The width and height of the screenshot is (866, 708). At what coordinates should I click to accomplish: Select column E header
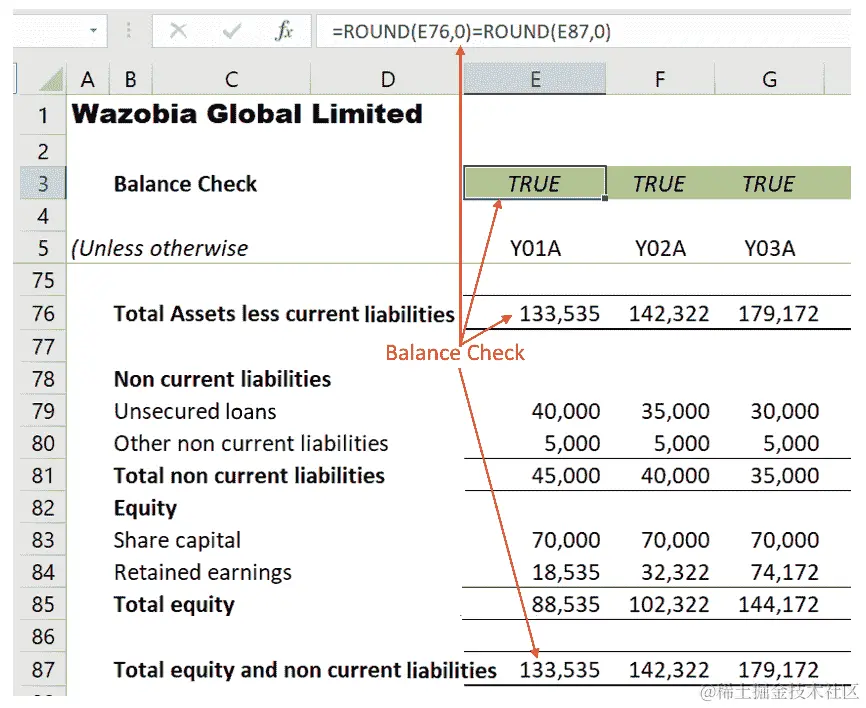click(535, 79)
